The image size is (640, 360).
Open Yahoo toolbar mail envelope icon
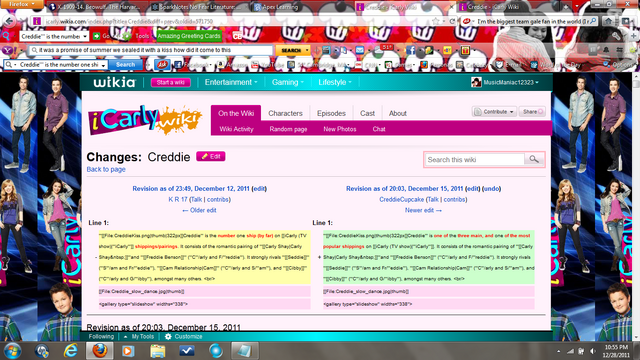pyautogui.click(x=360, y=50)
